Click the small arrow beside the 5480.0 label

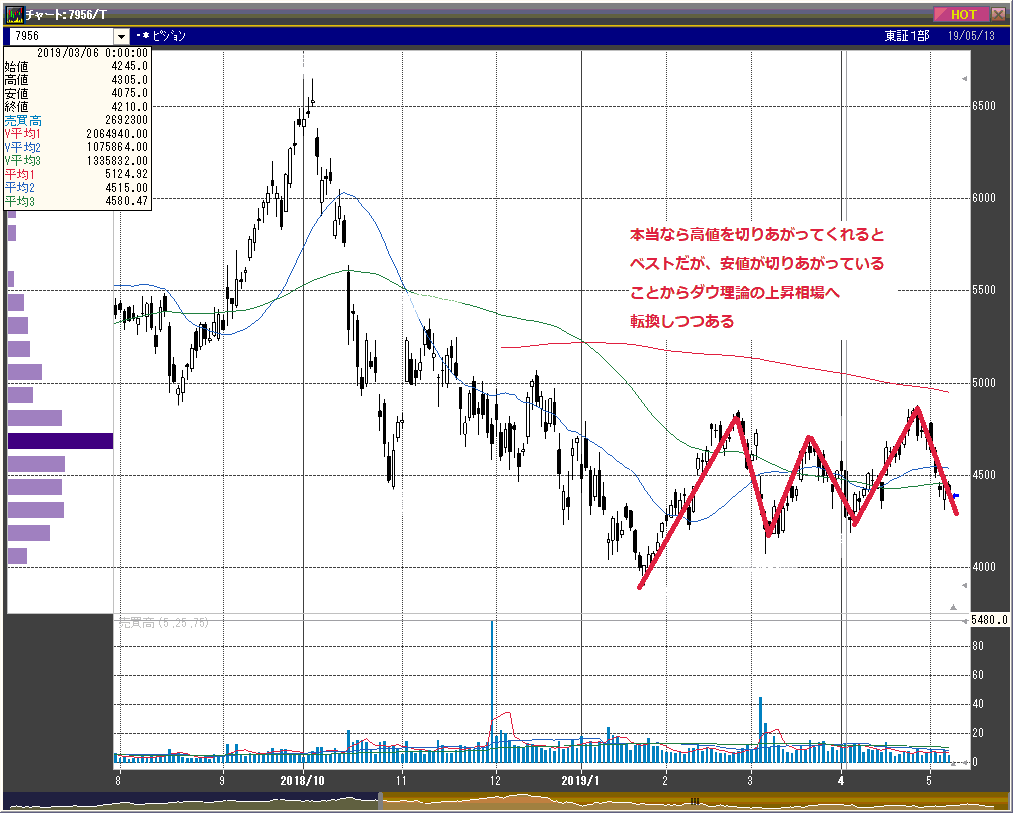point(964,620)
